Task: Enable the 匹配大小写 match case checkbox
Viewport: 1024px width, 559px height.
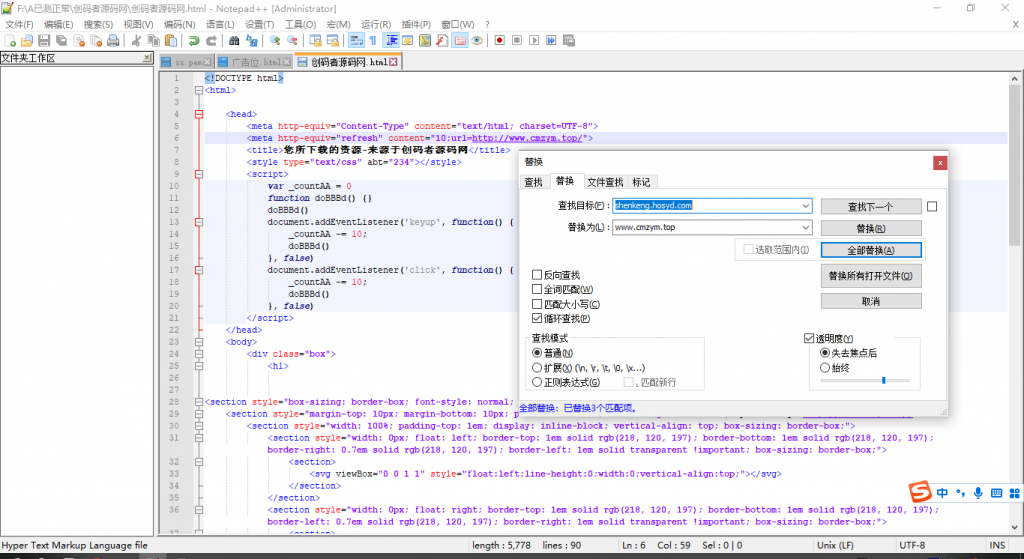Action: click(538, 304)
